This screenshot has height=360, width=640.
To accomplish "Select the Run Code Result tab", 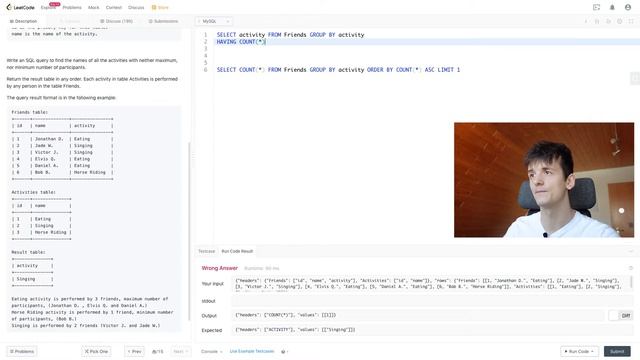I will tap(237, 251).
